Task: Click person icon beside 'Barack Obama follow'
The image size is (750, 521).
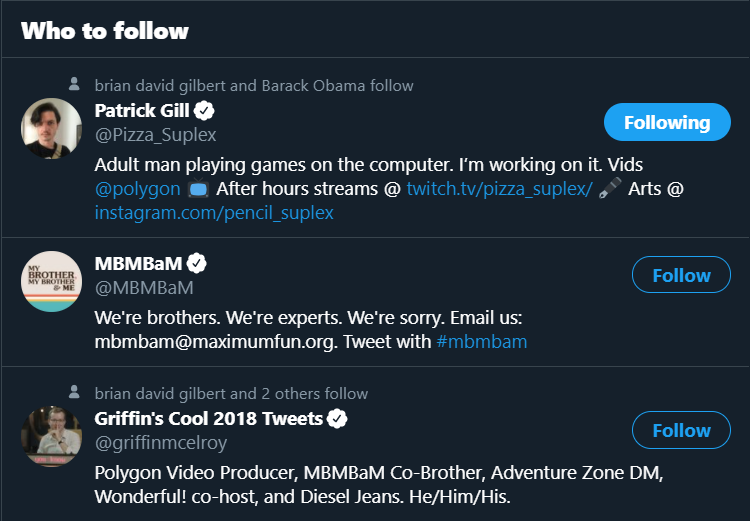Action: coord(74,85)
